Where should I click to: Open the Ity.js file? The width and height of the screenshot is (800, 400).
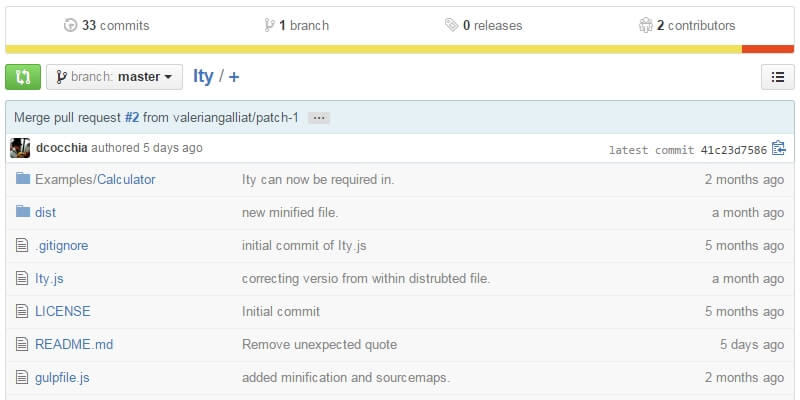point(49,278)
